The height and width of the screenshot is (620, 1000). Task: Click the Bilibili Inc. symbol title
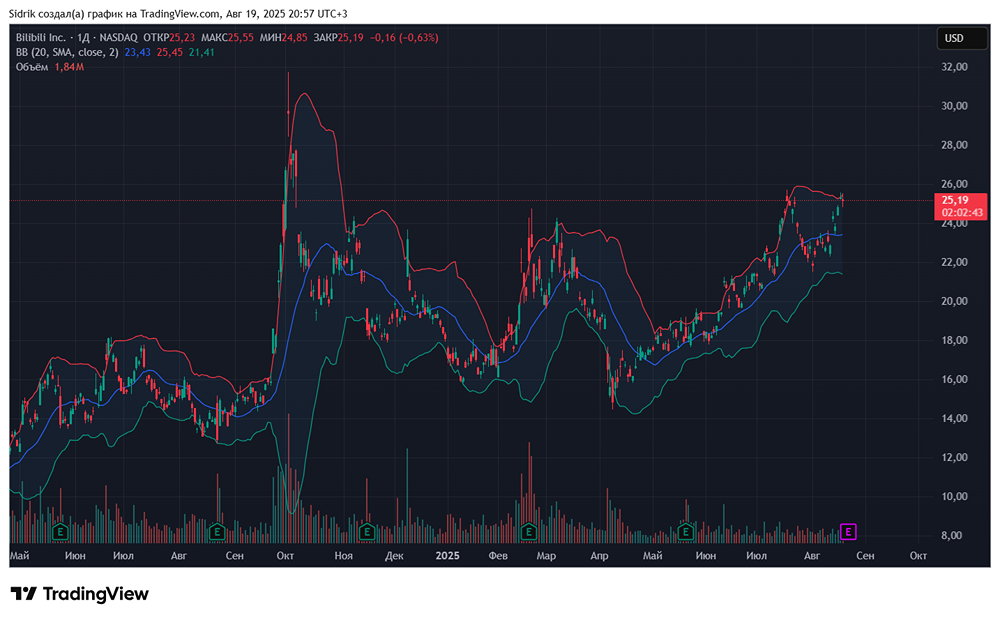coord(41,38)
